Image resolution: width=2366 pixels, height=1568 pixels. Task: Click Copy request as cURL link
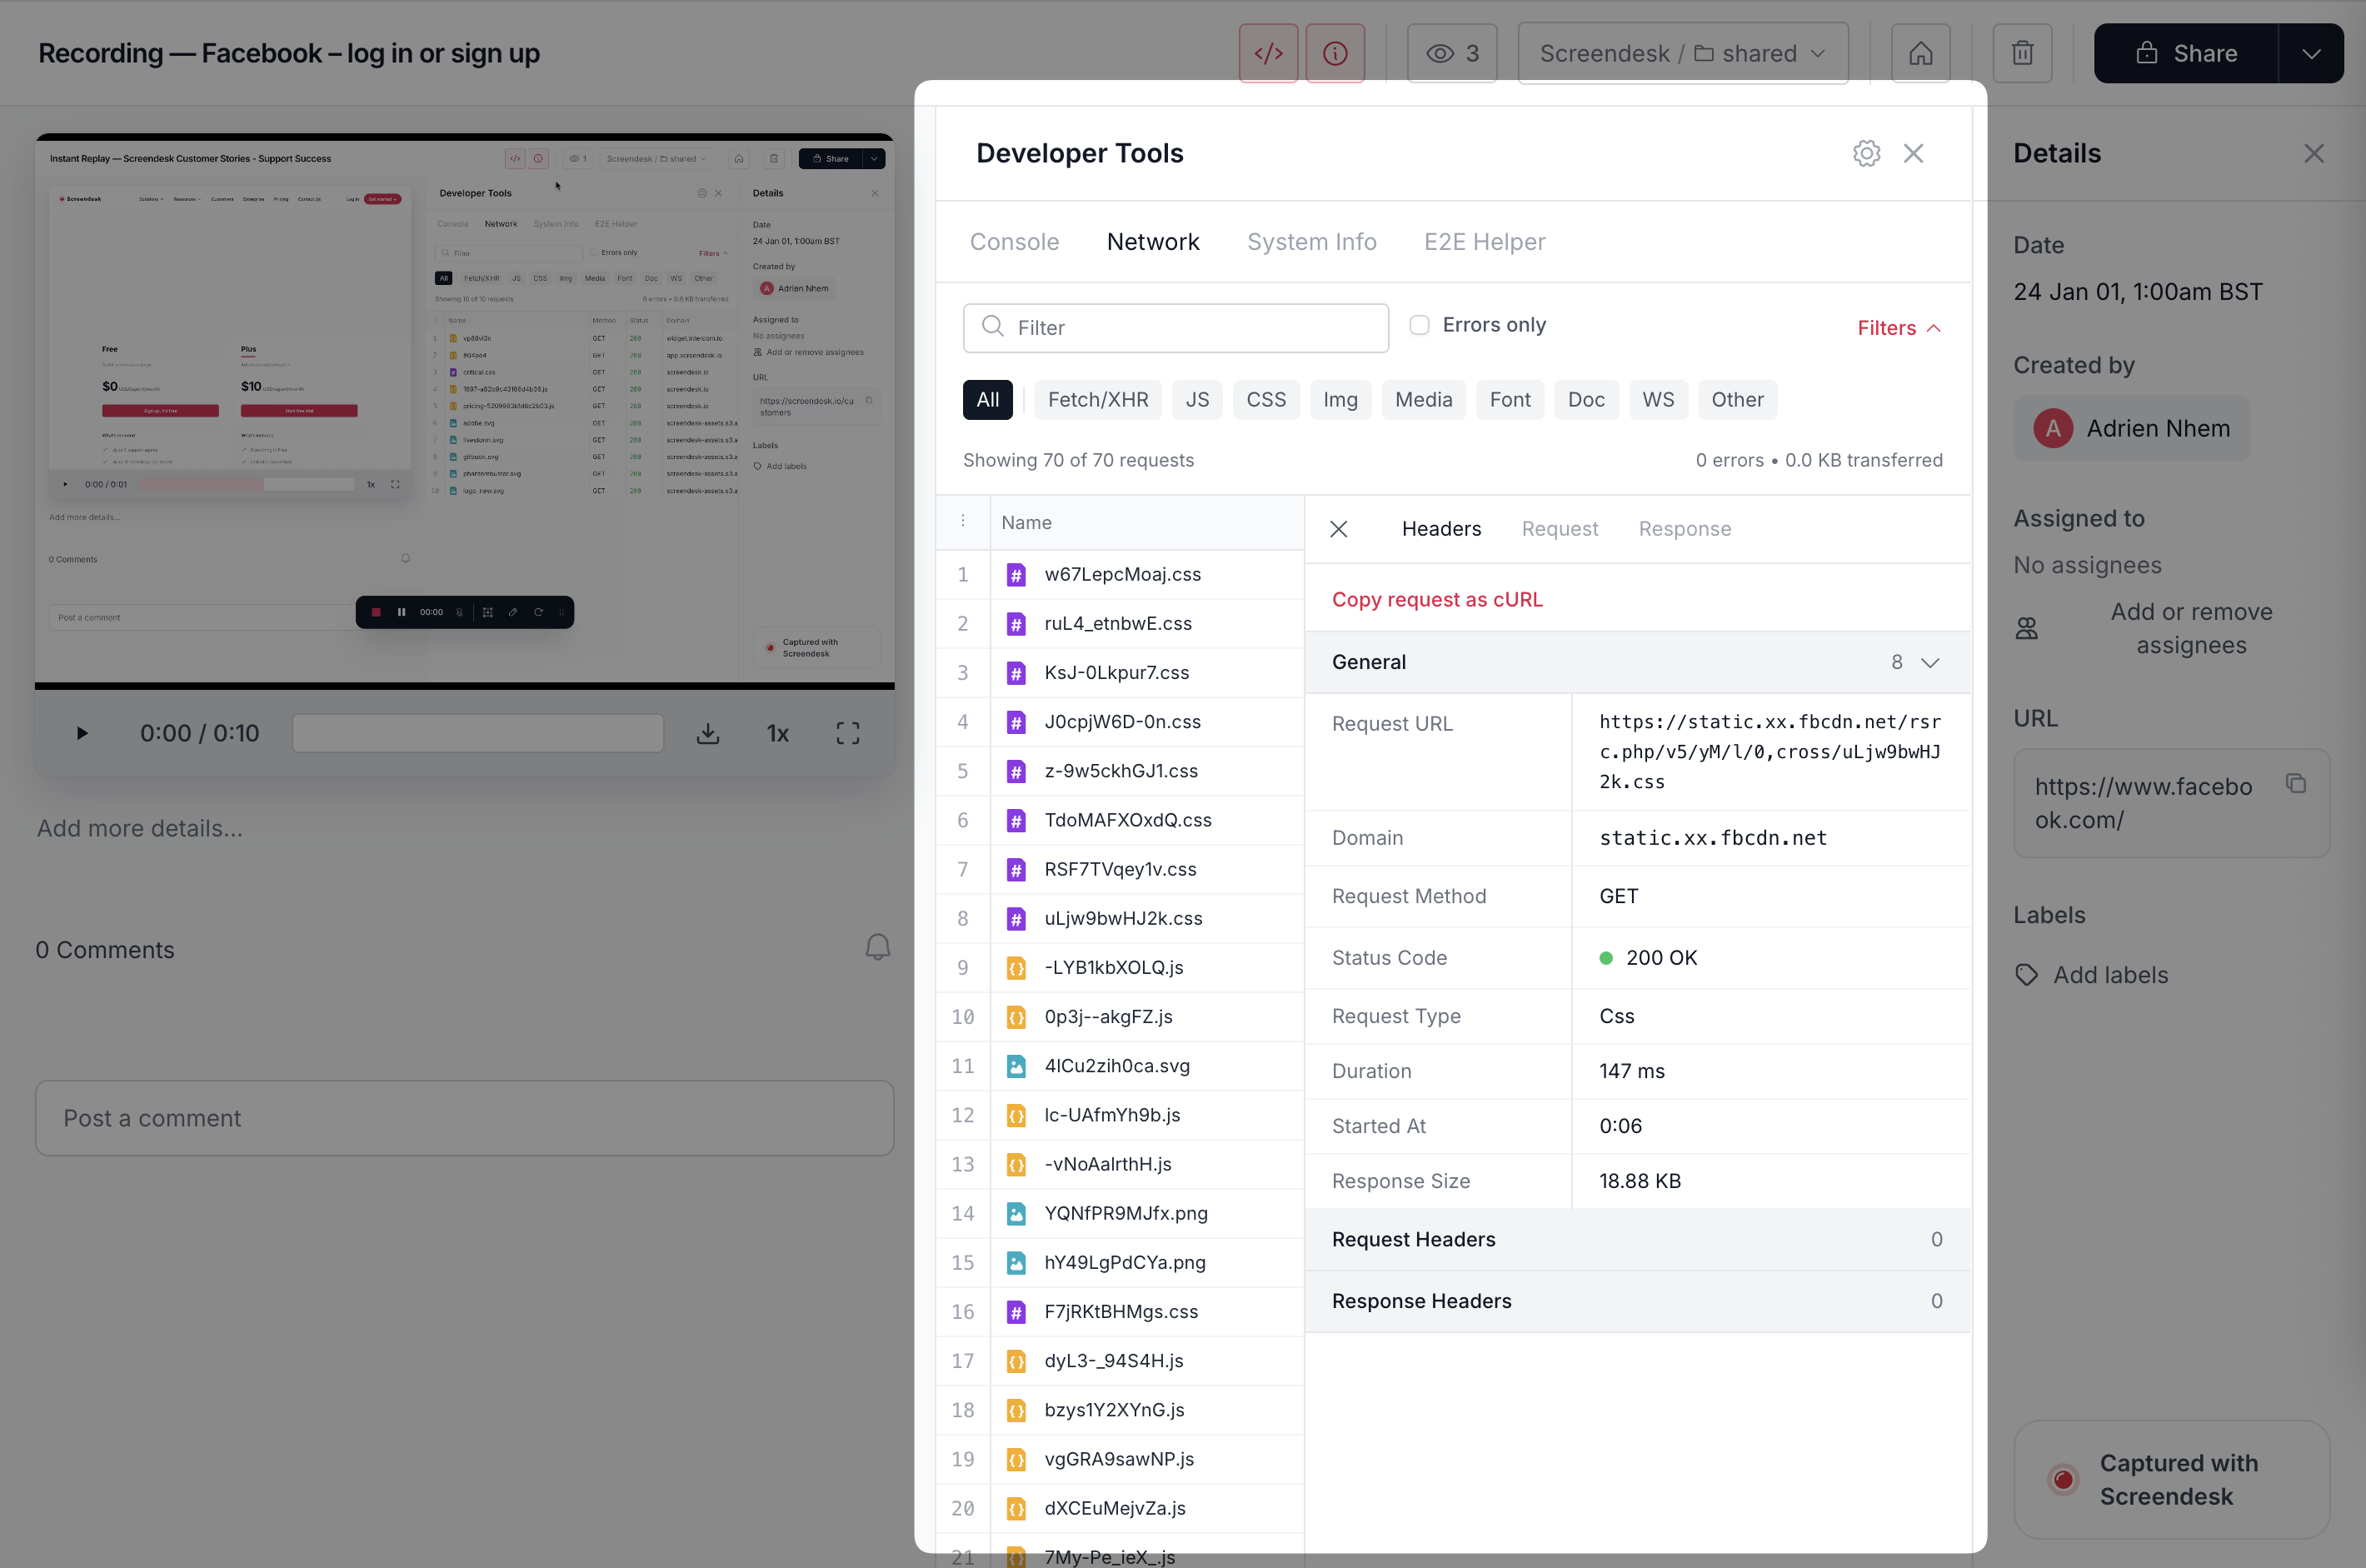click(1437, 599)
